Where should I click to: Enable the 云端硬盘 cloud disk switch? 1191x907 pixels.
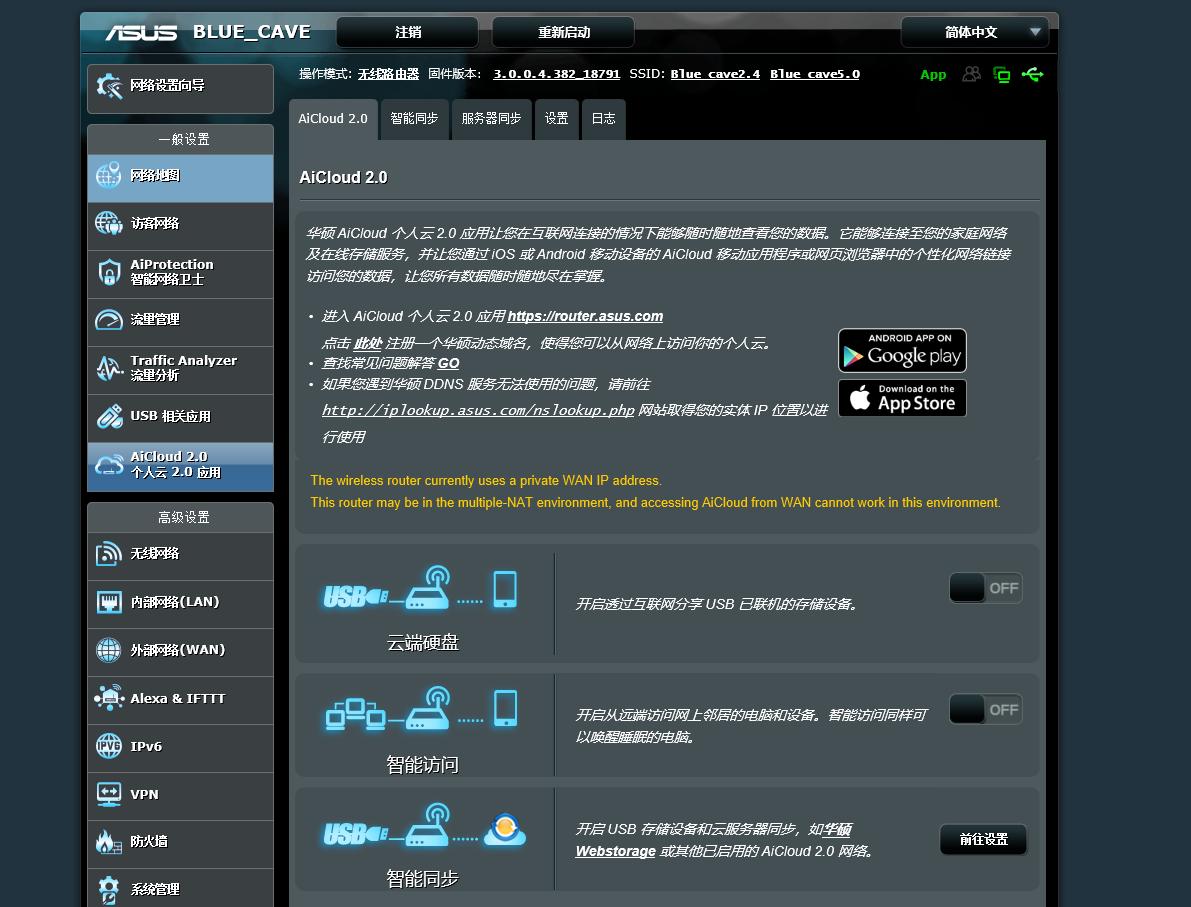985,588
